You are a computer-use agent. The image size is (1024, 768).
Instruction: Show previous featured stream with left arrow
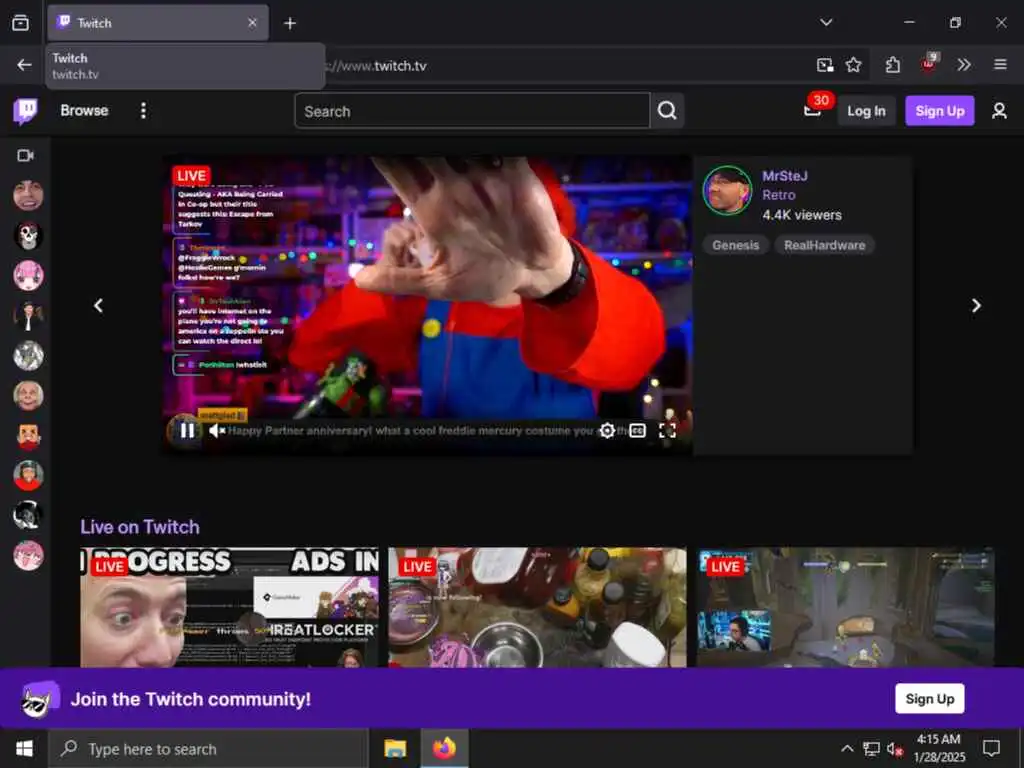(x=99, y=306)
